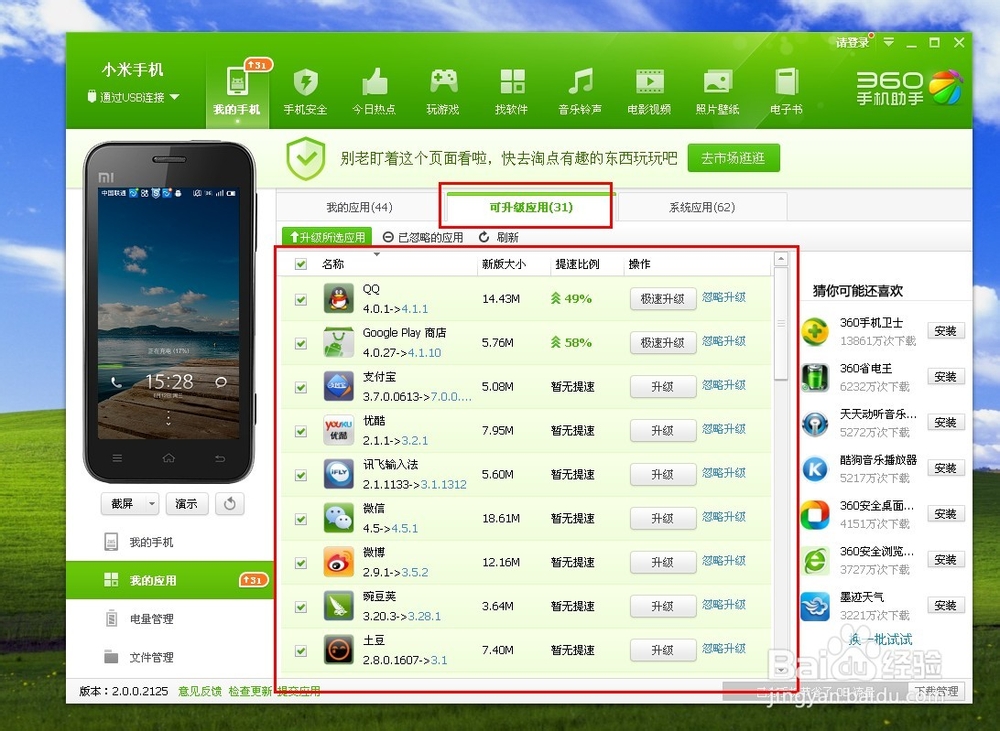Open the 截屏 dropdown arrow
This screenshot has width=1000, height=731.
click(x=152, y=504)
